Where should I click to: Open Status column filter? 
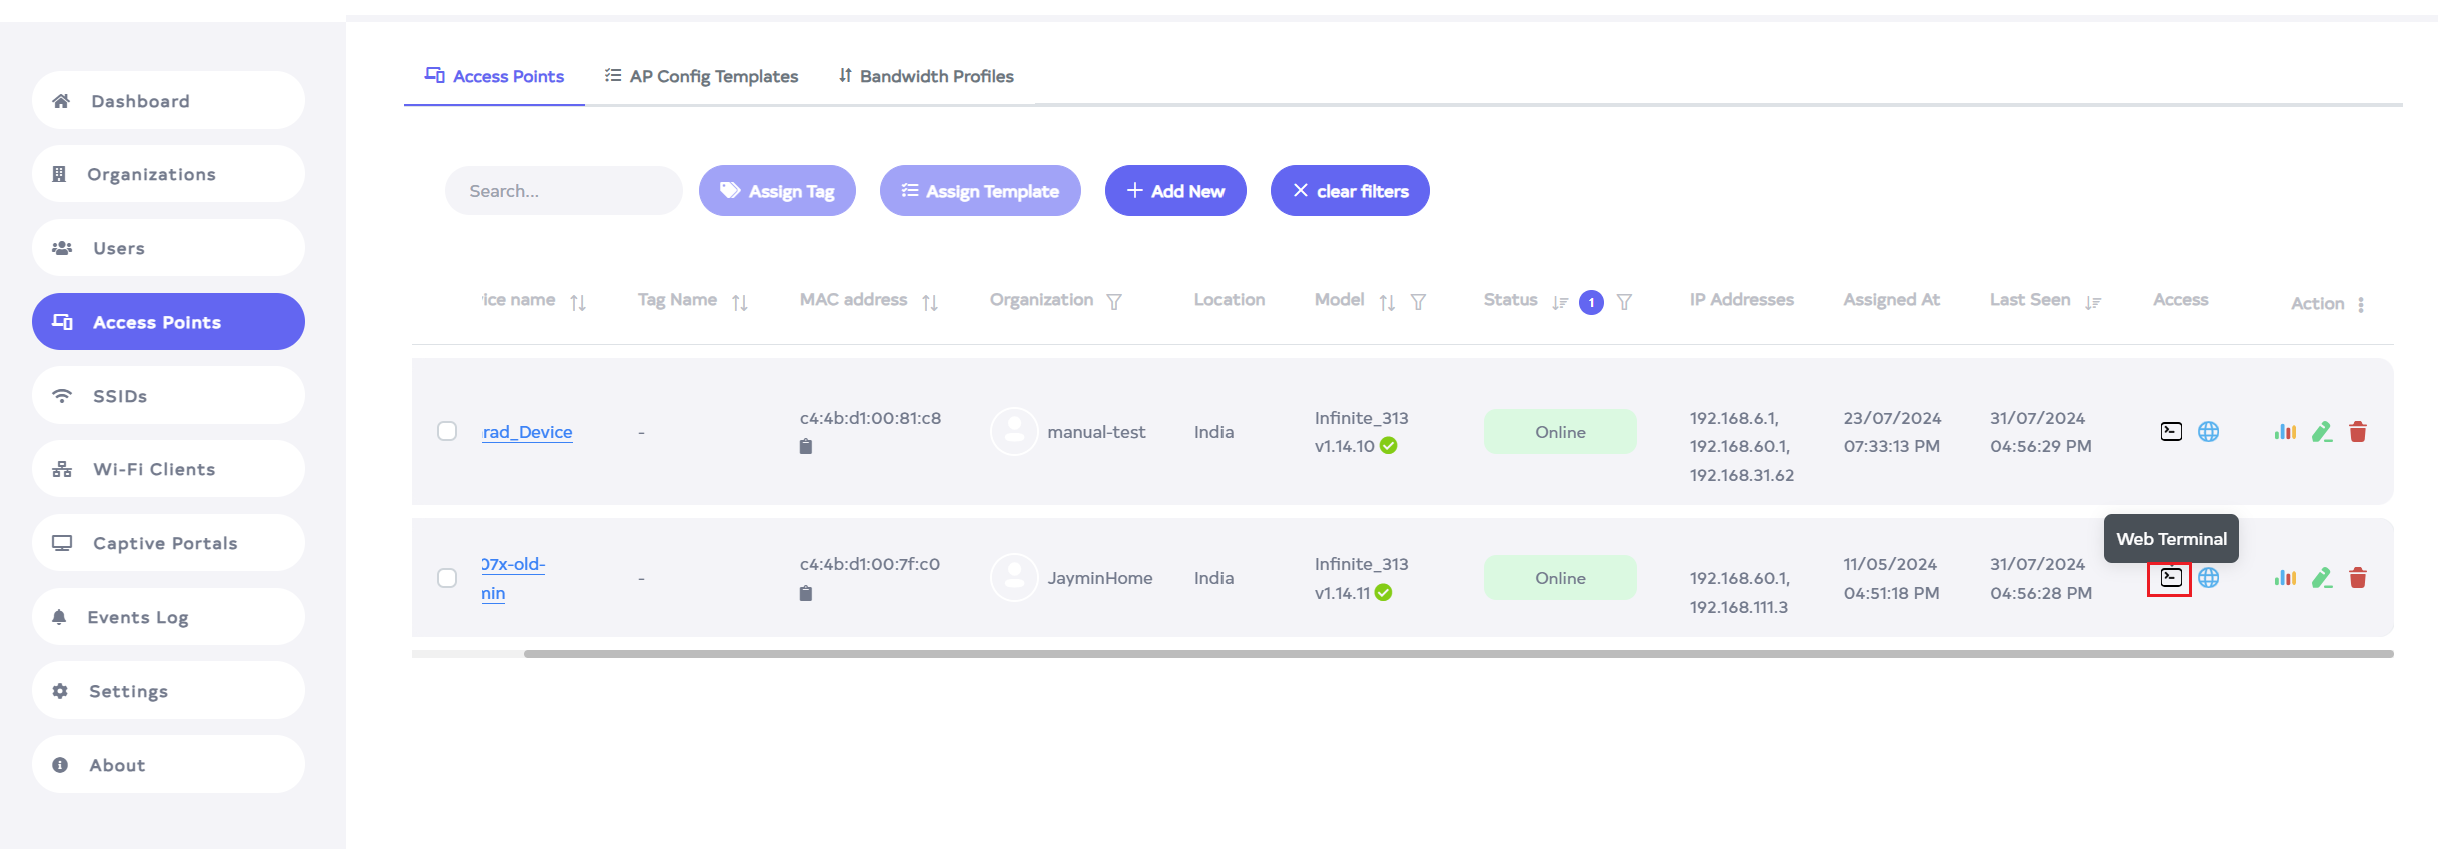[1624, 302]
